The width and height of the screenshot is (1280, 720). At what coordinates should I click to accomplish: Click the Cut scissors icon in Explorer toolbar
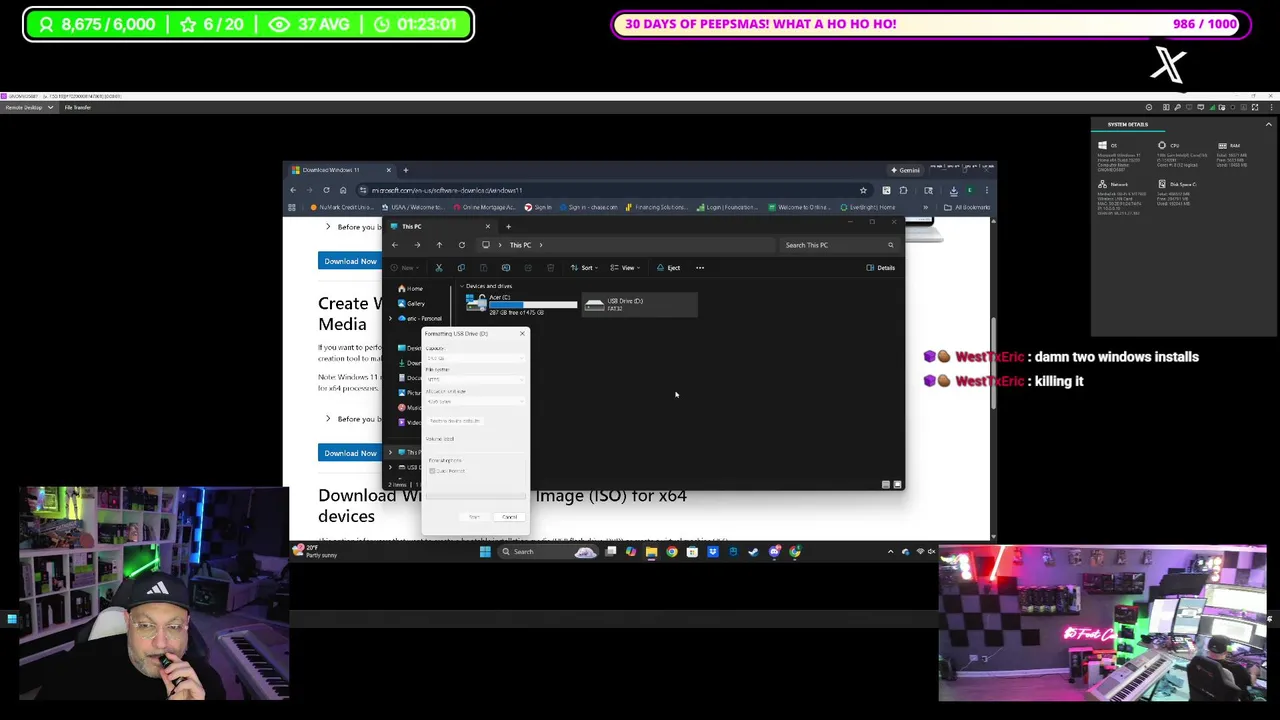point(438,268)
